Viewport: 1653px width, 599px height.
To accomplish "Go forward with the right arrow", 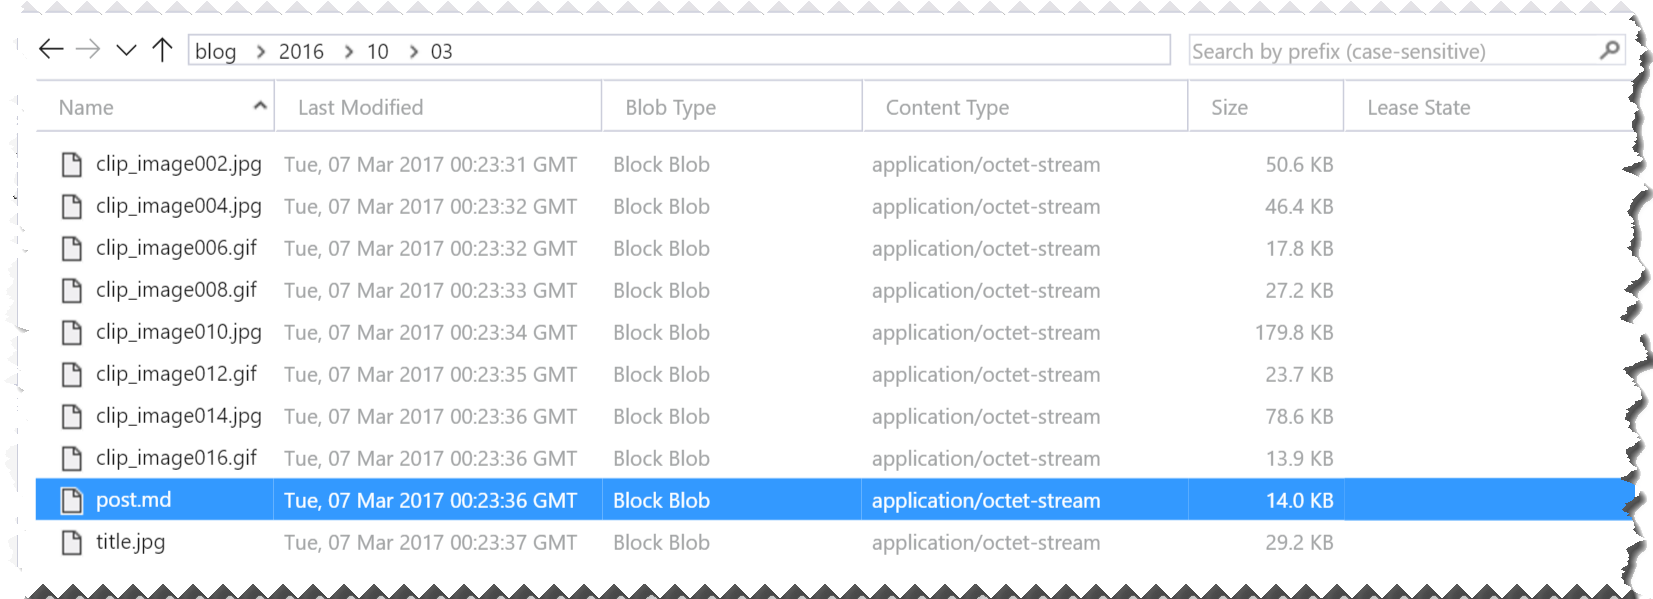I will (89, 49).
